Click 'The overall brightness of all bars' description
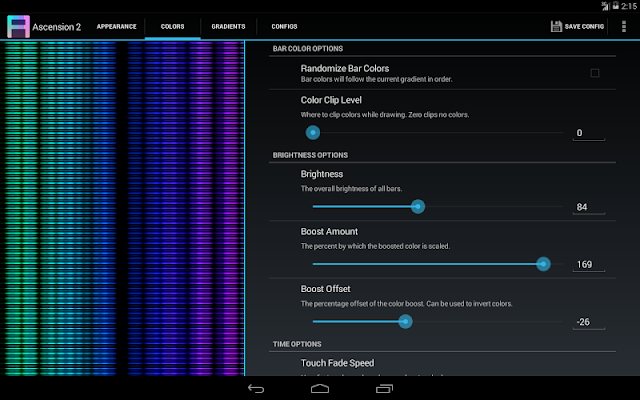640x400 pixels. (351, 189)
